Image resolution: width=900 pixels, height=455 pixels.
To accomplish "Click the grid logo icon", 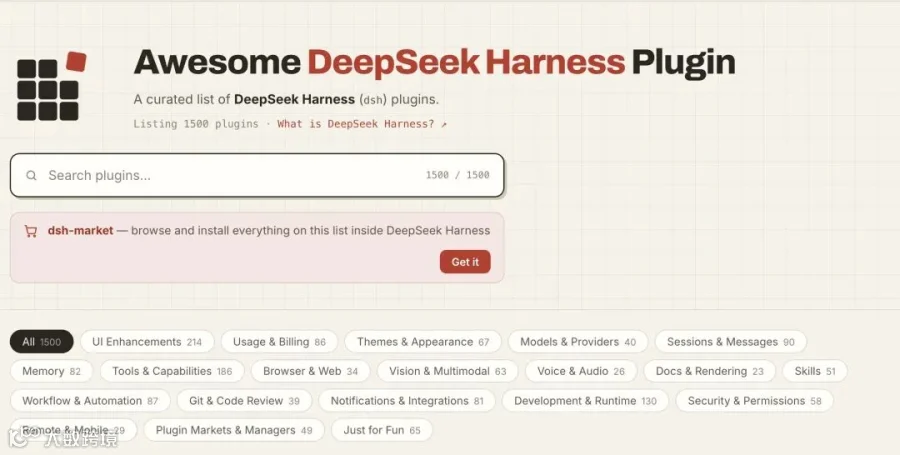I will [52, 87].
